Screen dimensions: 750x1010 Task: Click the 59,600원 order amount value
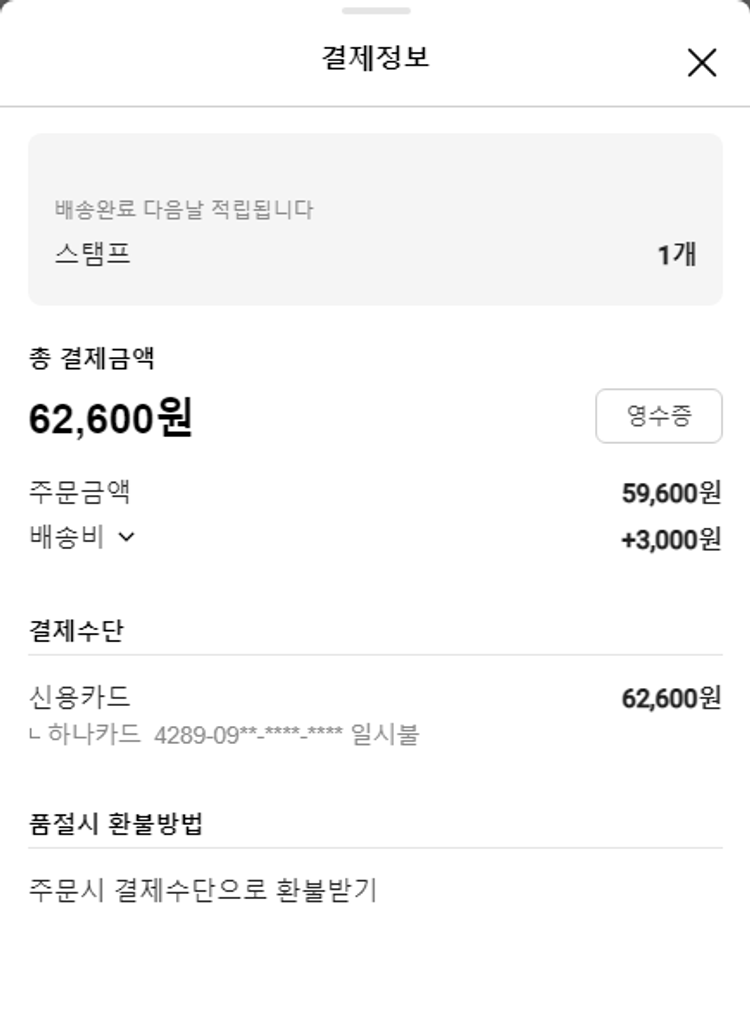point(671,493)
